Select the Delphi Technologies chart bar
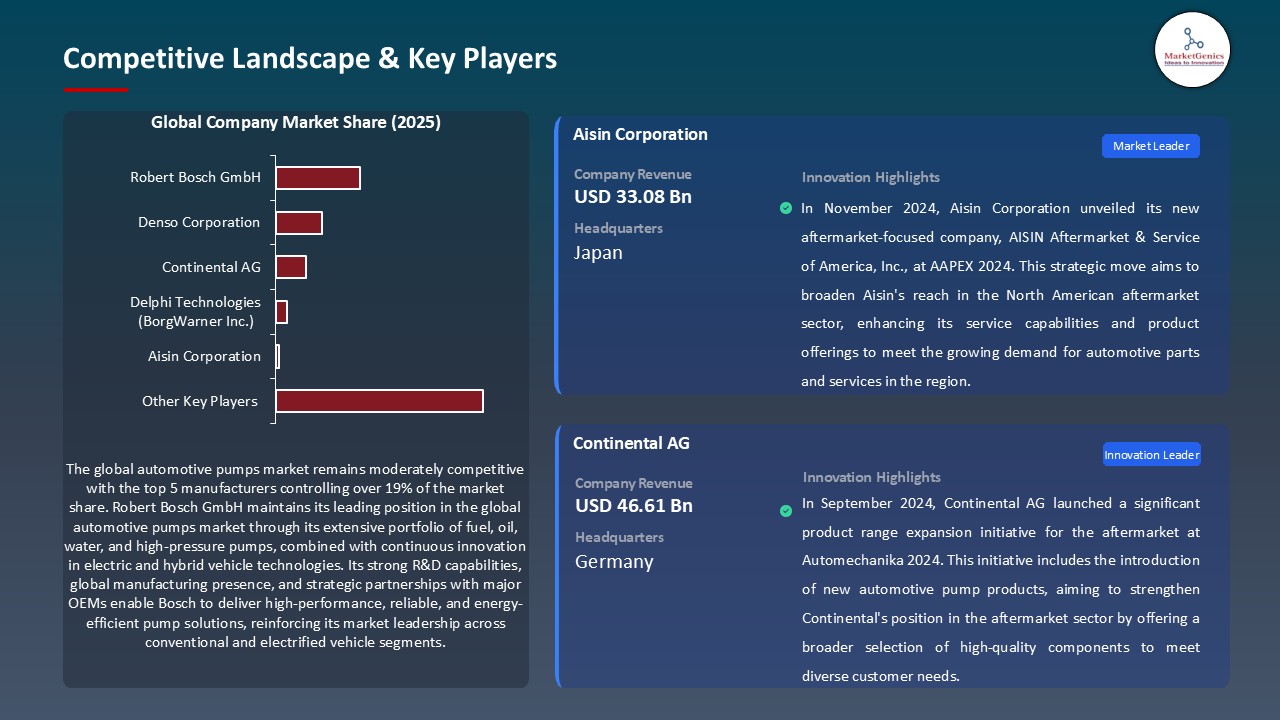This screenshot has width=1280, height=720. click(282, 312)
